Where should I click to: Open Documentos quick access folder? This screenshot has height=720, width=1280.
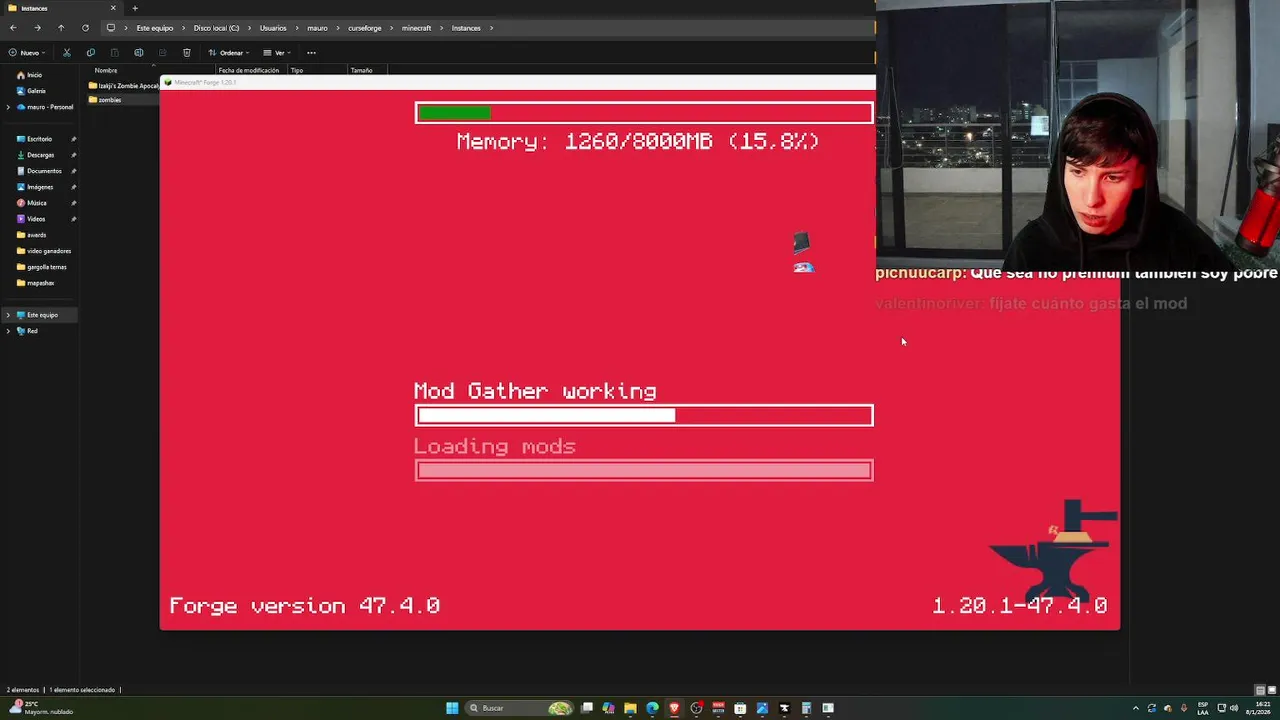pos(40,171)
